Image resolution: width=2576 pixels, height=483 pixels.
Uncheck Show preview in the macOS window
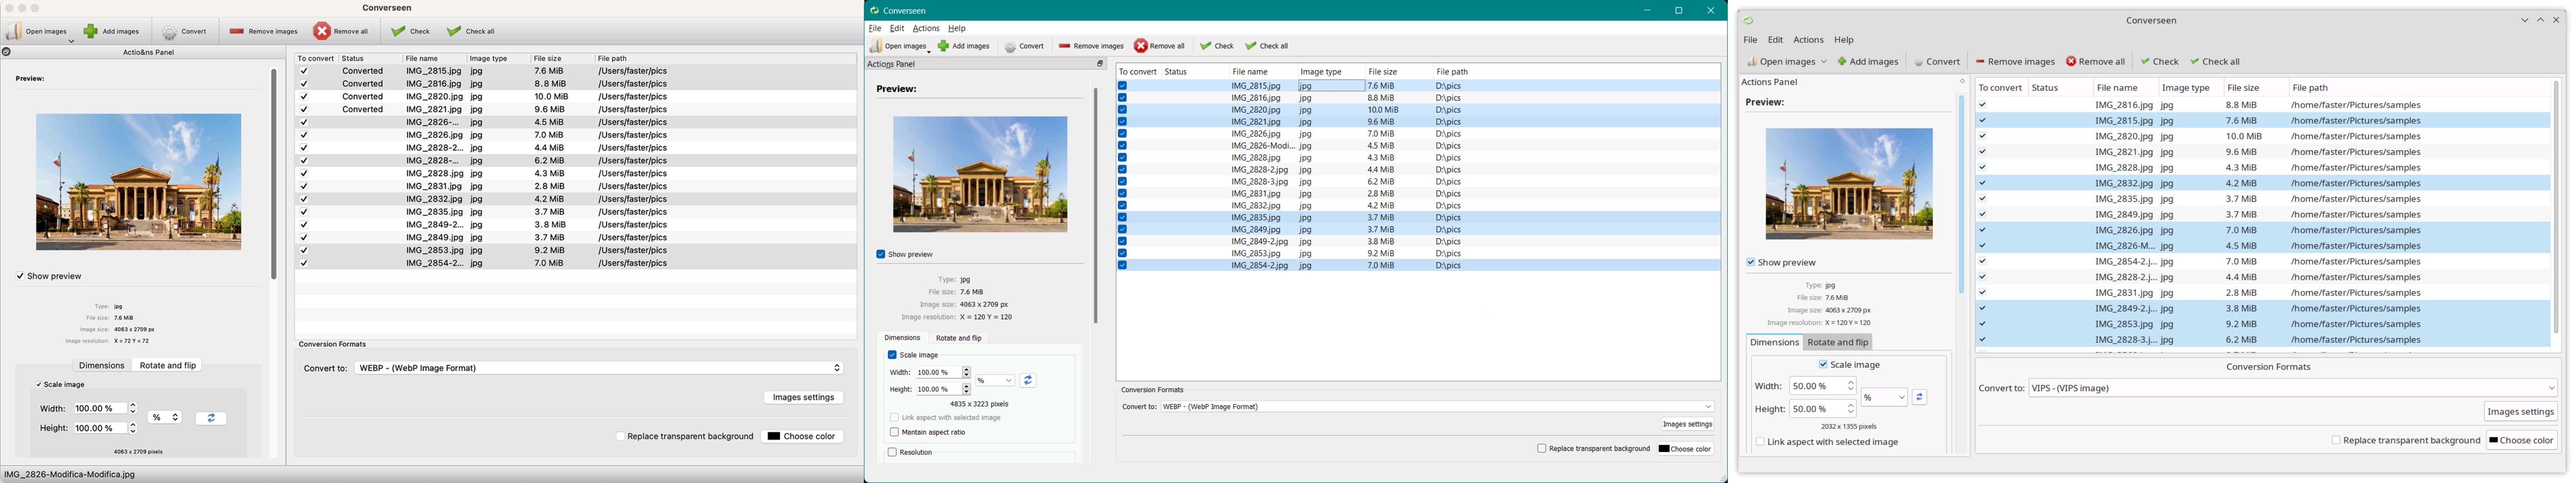(x=20, y=276)
